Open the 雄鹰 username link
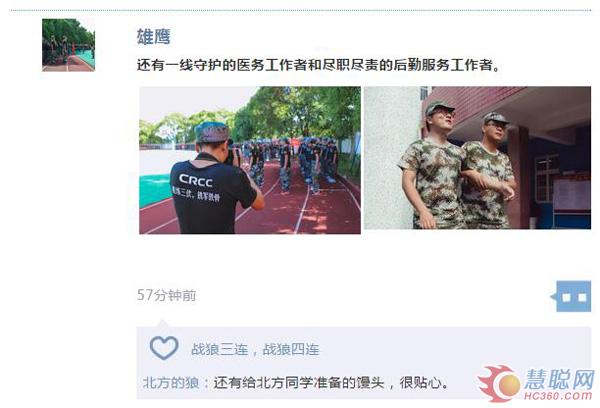 [153, 37]
